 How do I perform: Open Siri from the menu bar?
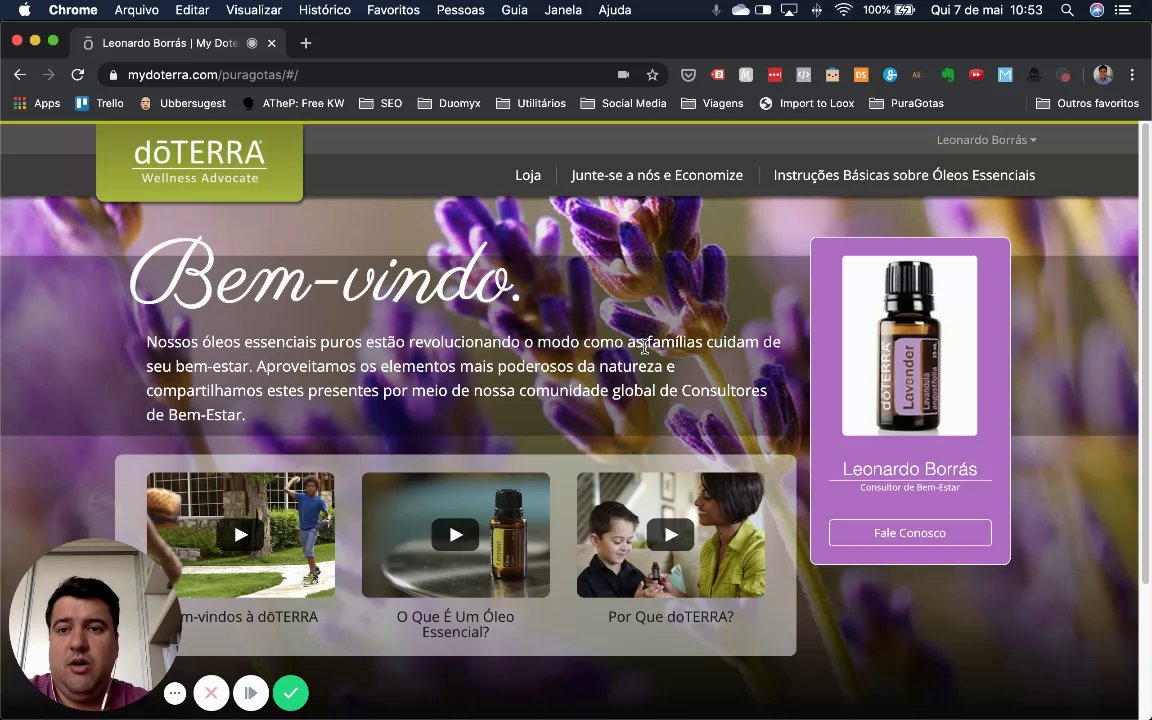1097,10
